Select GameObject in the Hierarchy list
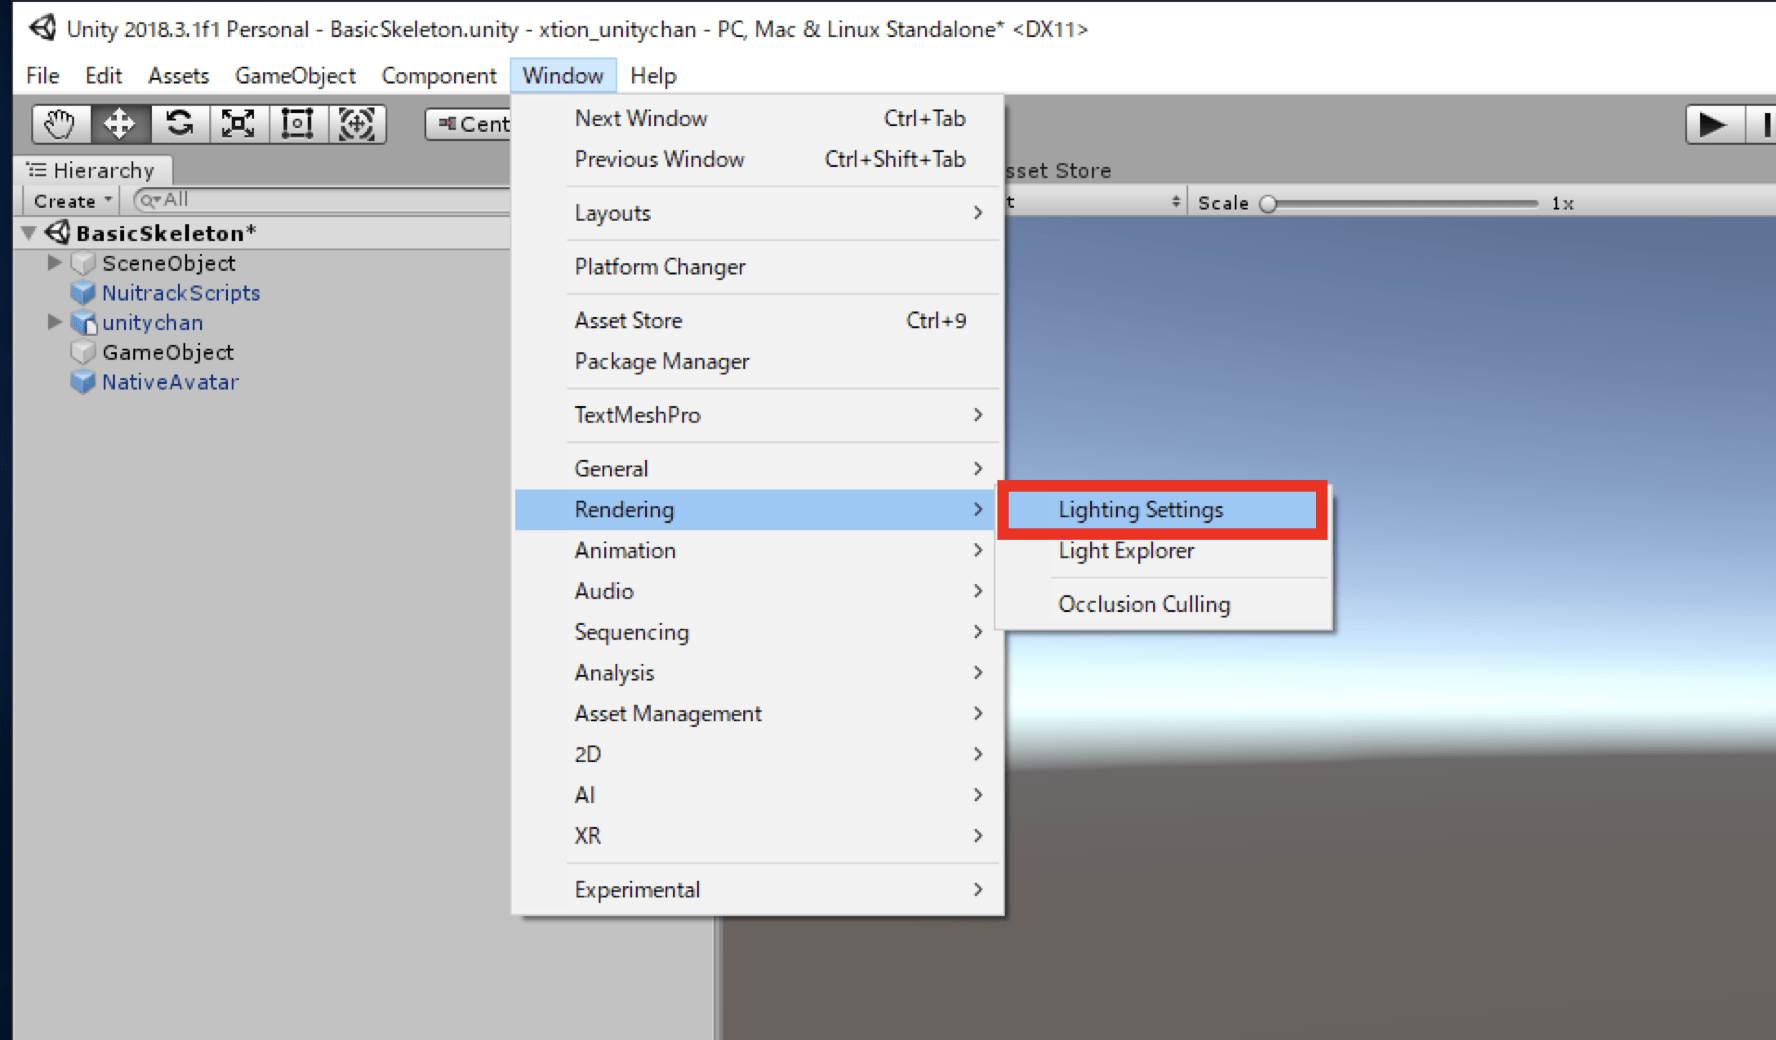The height and width of the screenshot is (1040, 1776). pos(168,352)
